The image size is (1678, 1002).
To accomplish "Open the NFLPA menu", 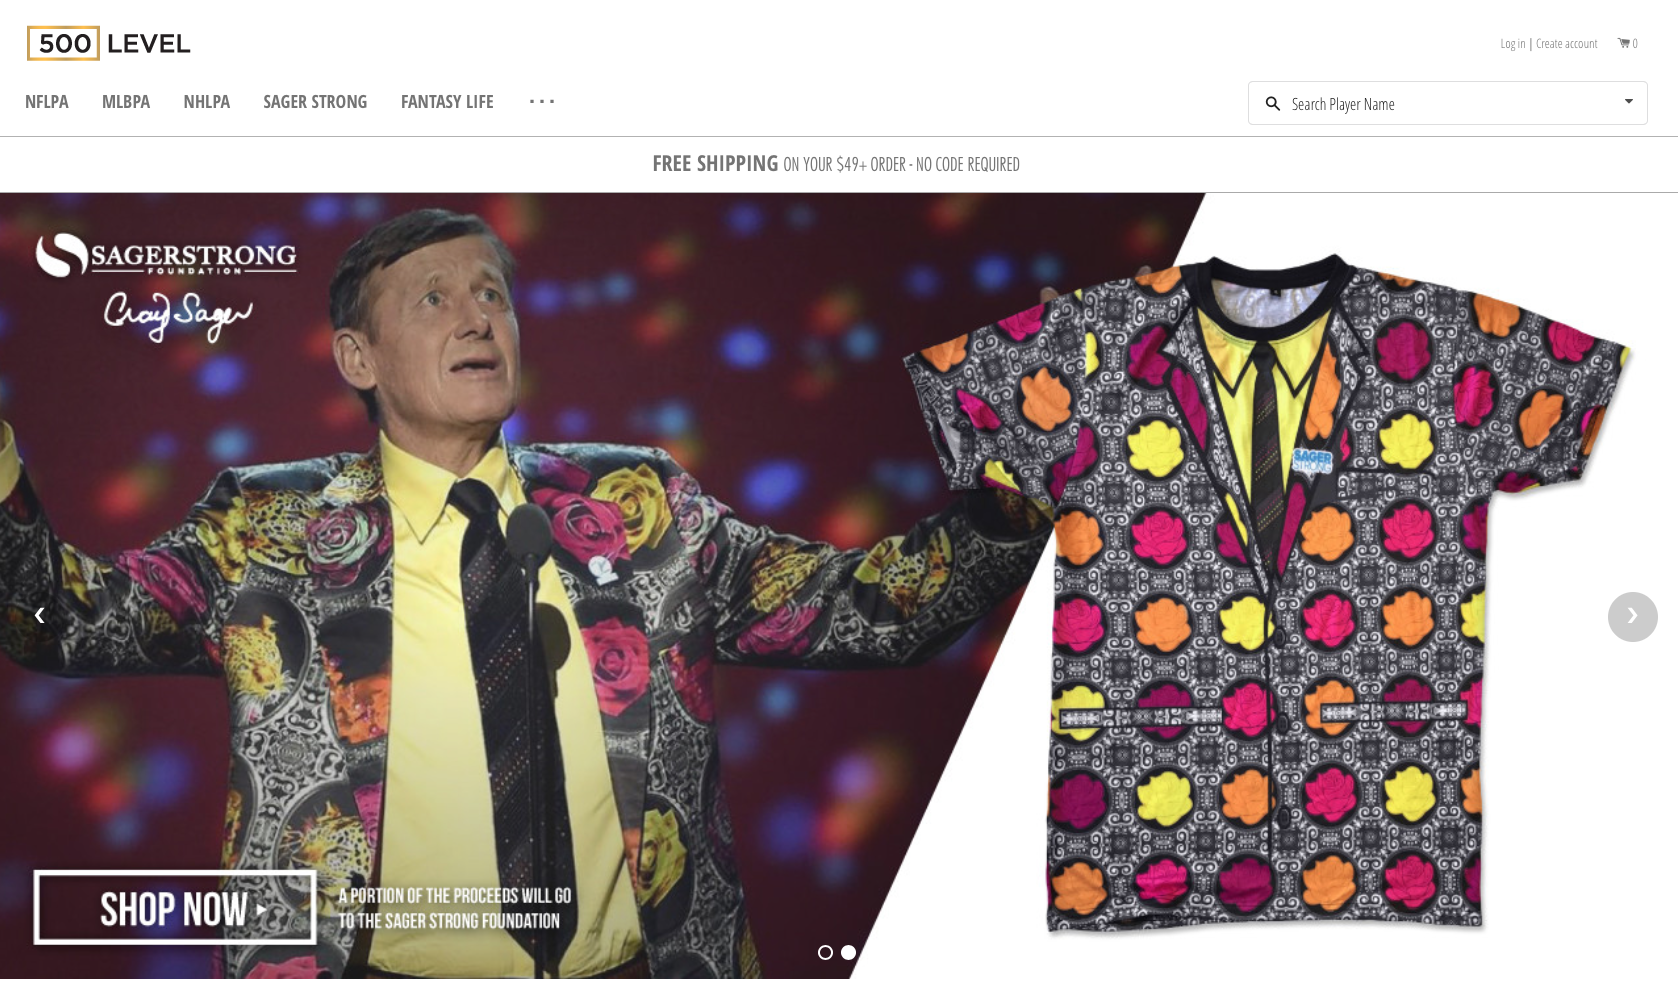I will tap(47, 102).
